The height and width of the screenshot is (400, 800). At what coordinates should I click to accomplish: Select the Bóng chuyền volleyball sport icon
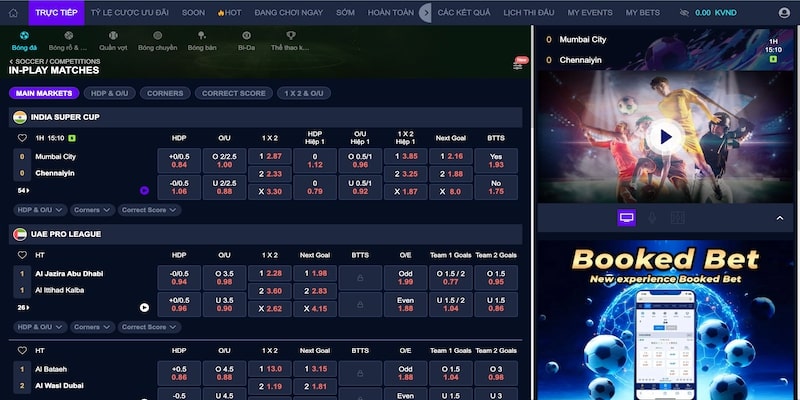pos(155,40)
